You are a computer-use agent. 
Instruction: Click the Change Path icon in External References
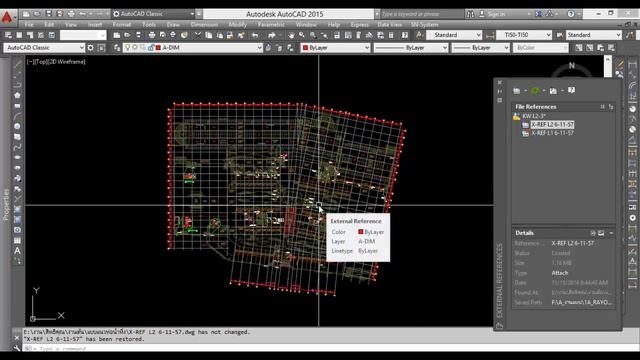click(553, 91)
